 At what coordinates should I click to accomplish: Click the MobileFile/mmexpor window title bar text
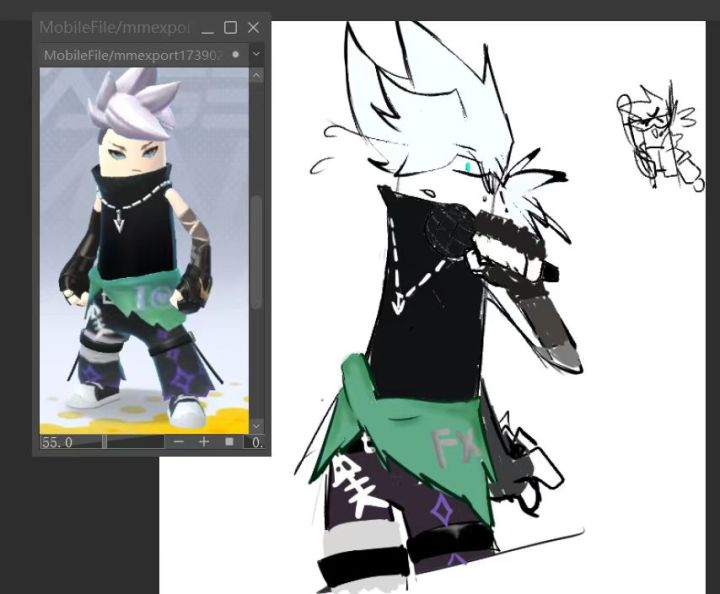(x=114, y=27)
